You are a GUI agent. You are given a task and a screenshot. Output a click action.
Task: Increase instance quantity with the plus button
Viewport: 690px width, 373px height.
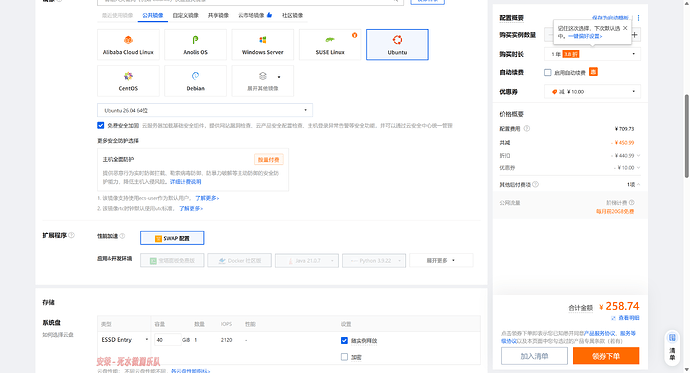click(635, 35)
